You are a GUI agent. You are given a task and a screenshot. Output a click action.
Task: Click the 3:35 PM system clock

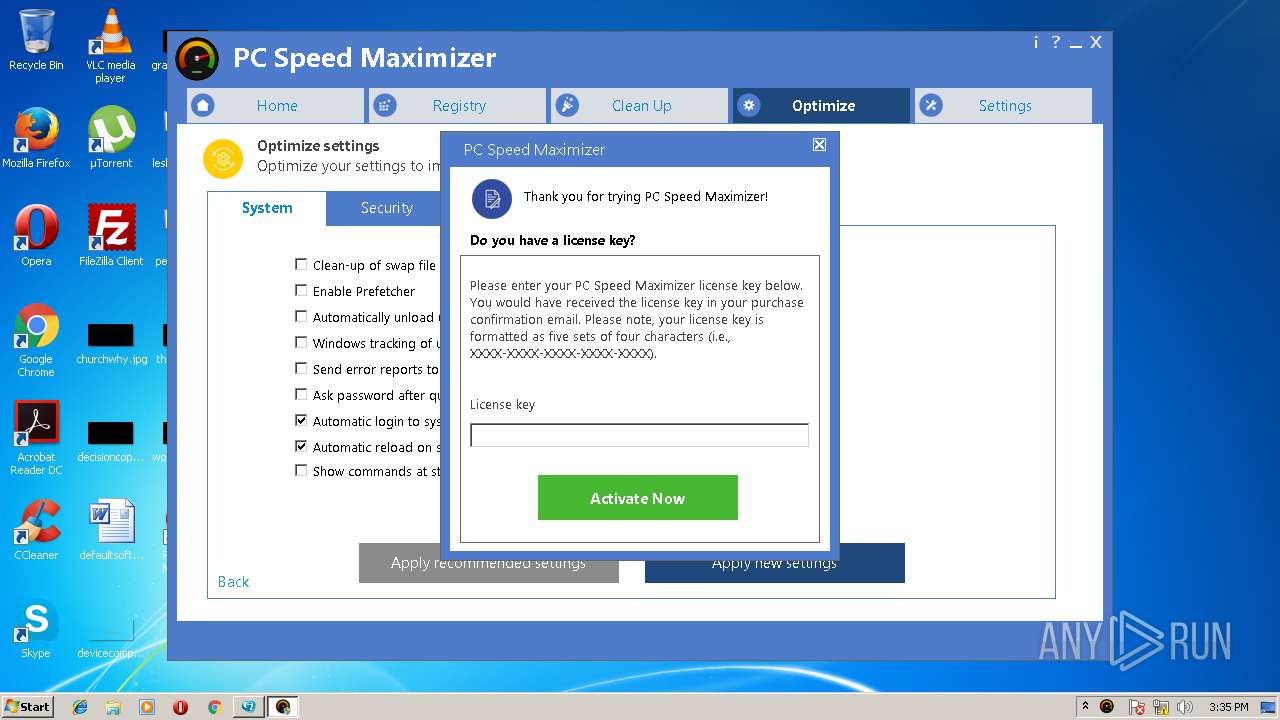(x=1228, y=707)
